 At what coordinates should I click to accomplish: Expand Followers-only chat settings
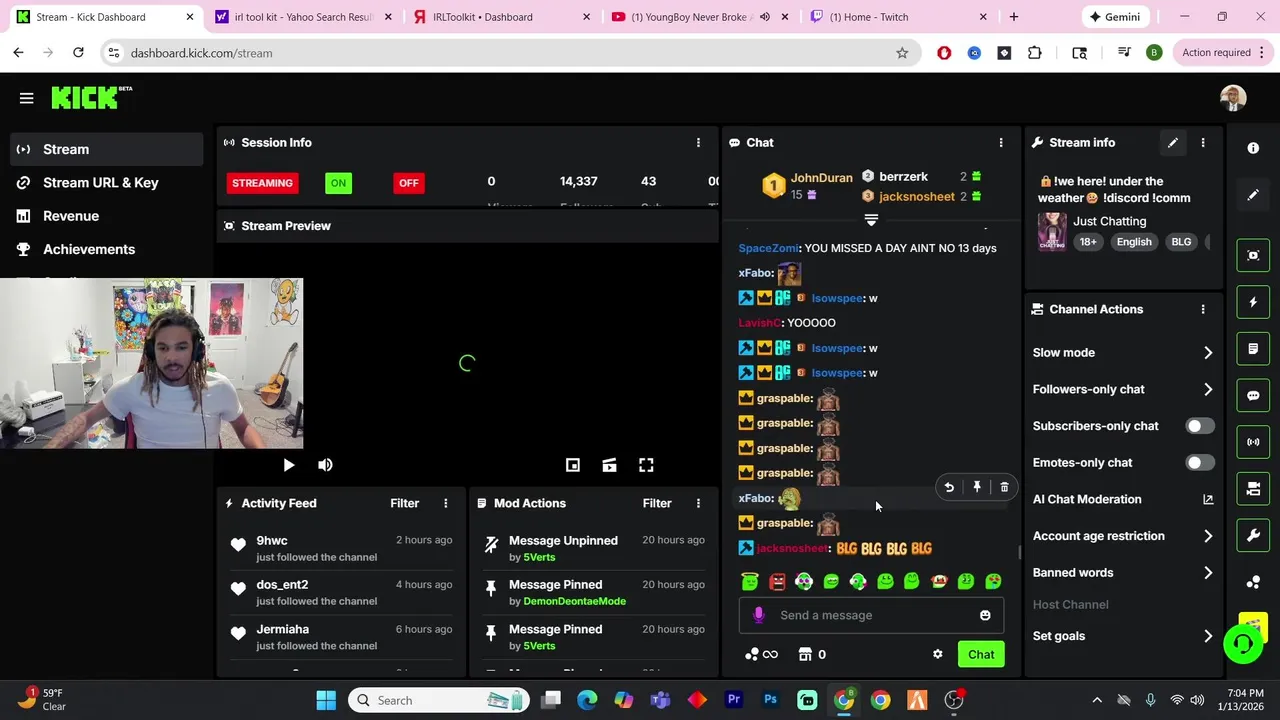[1122, 389]
